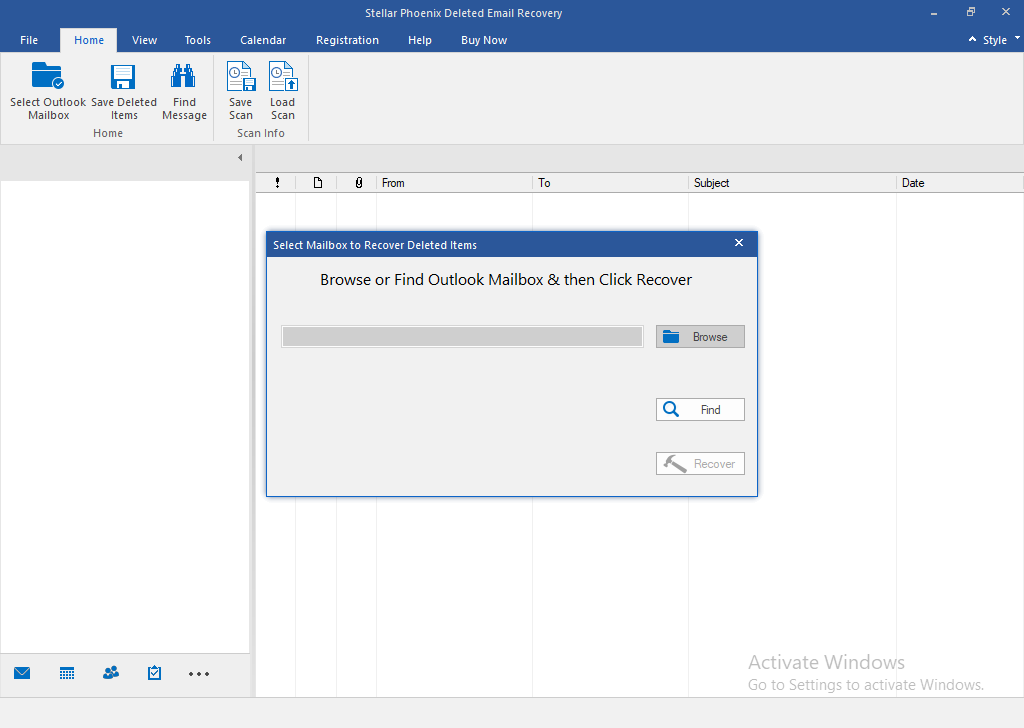The height and width of the screenshot is (728, 1024).
Task: Close the Select Mailbox dialog
Action: [x=739, y=243]
